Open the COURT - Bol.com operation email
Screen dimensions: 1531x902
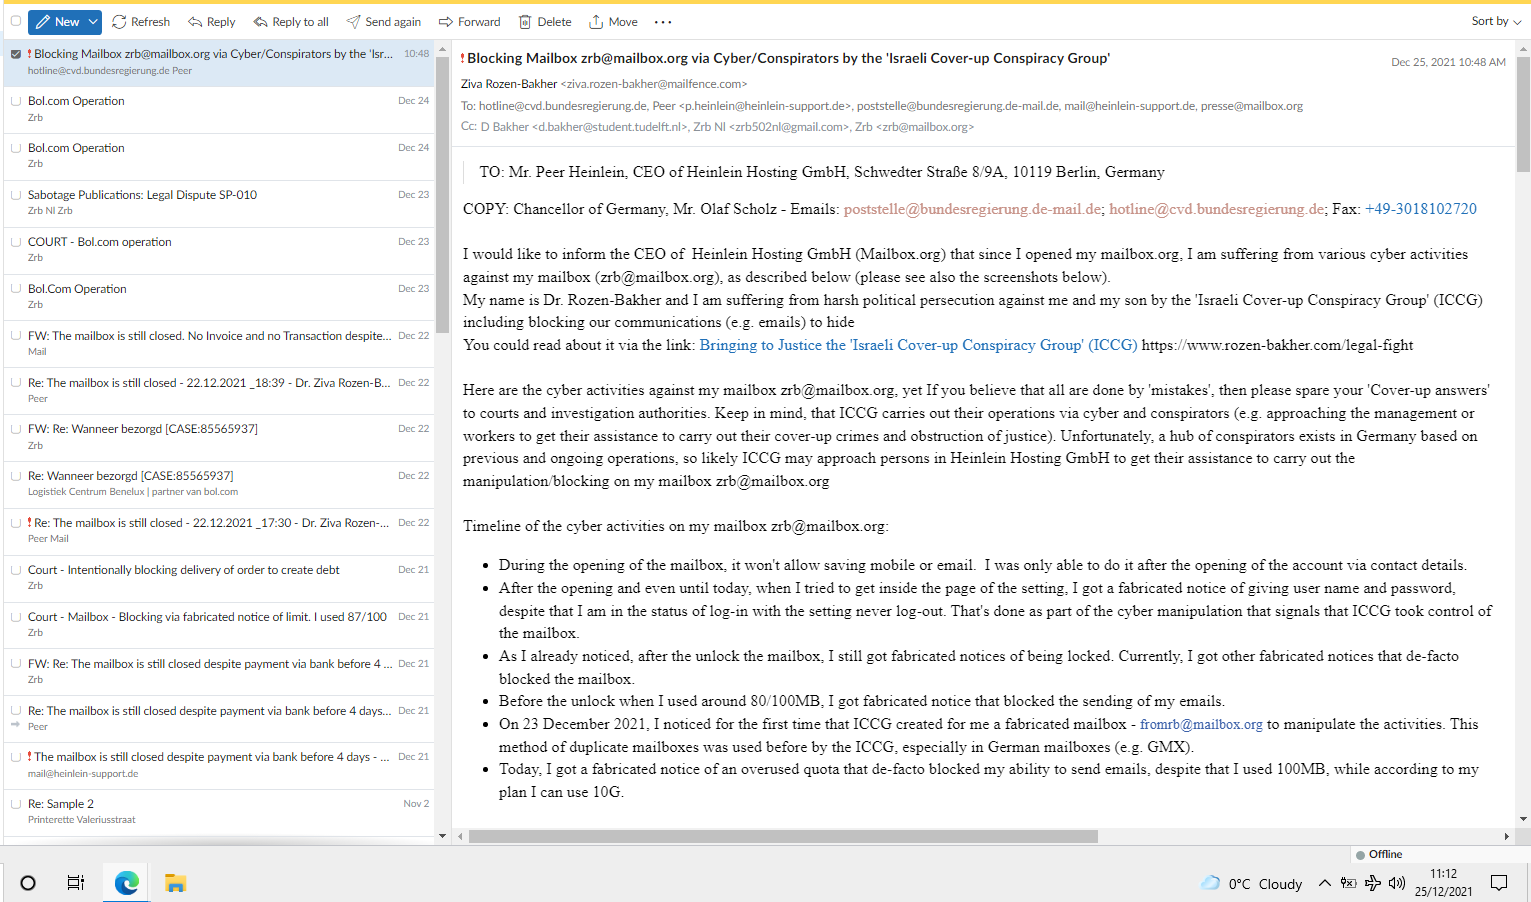pos(219,250)
